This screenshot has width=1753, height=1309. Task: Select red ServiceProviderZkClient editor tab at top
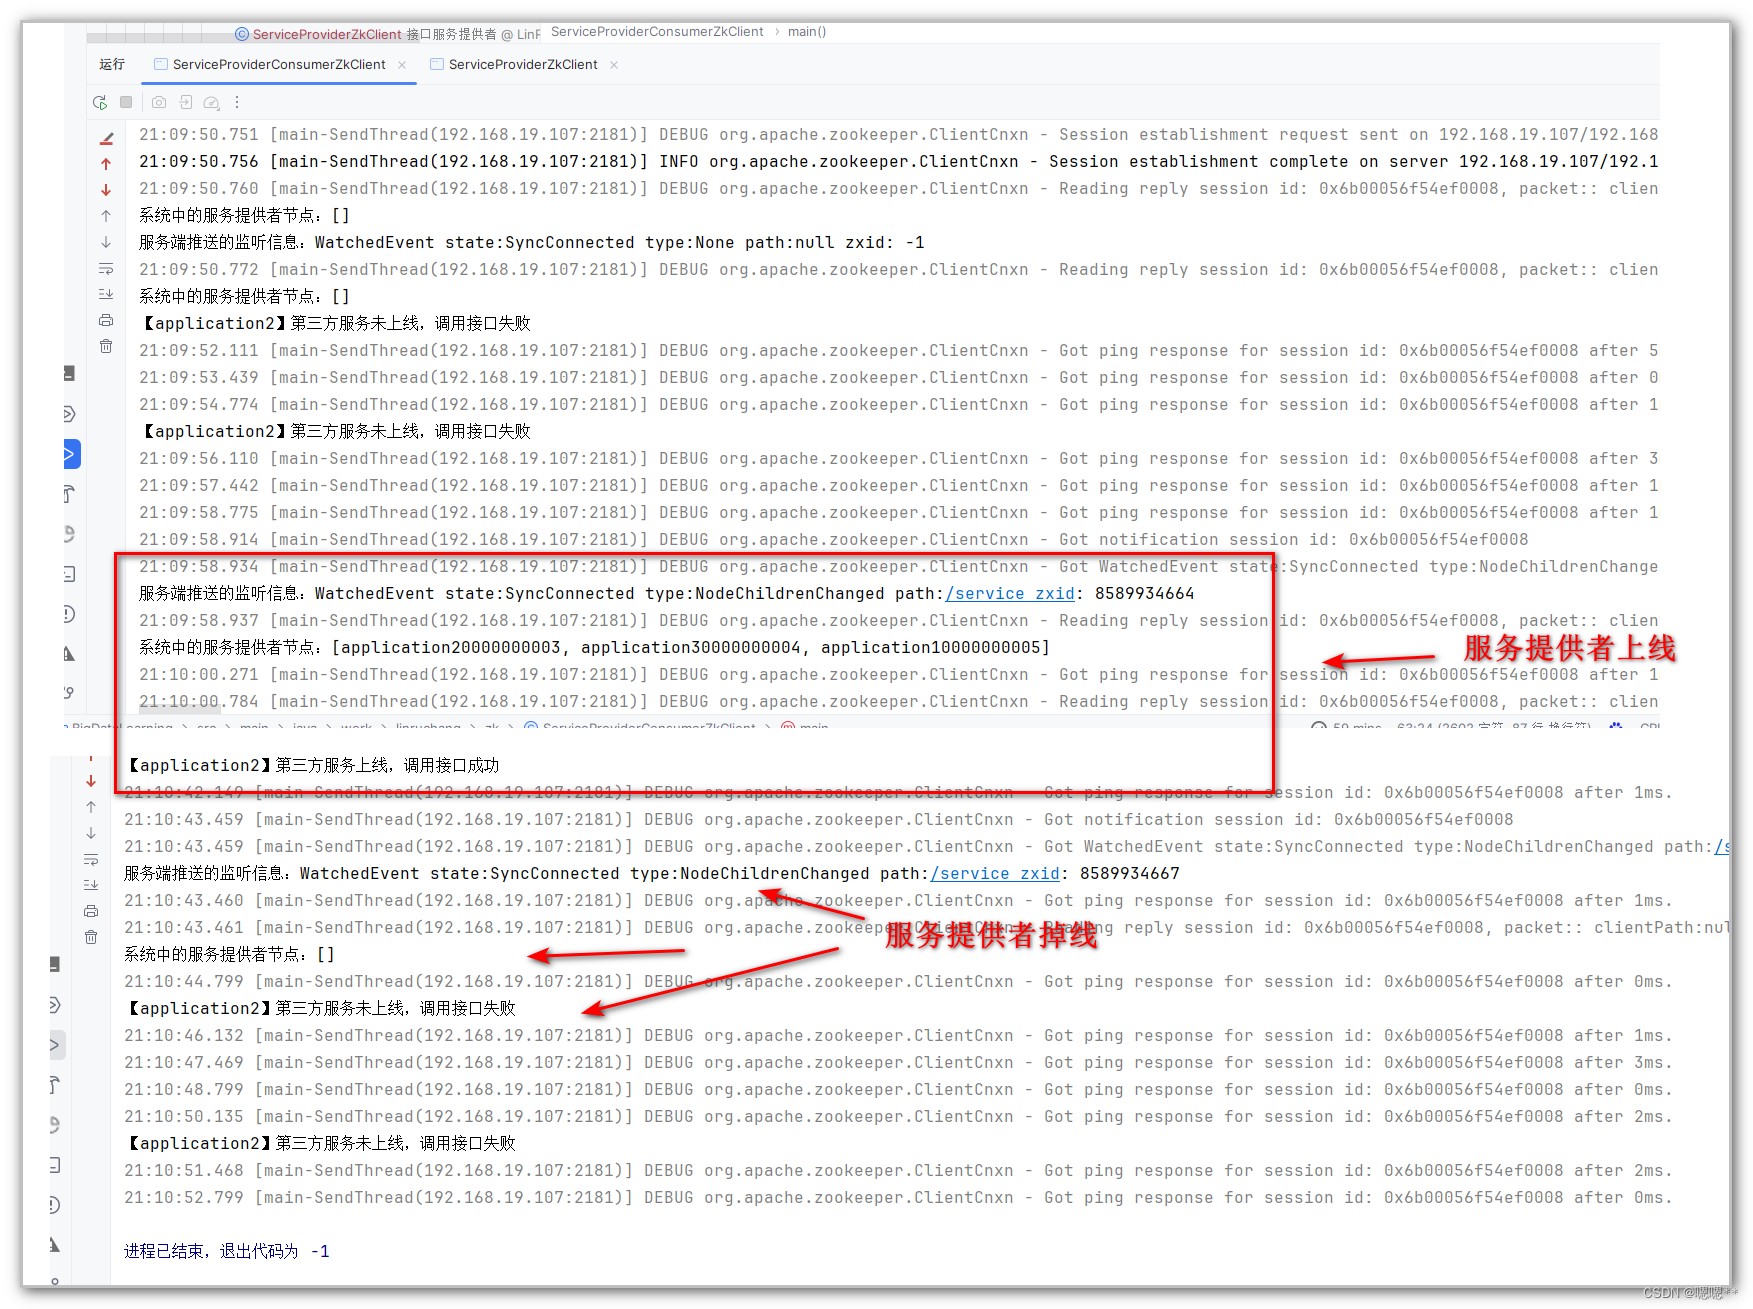pyautogui.click(x=327, y=34)
